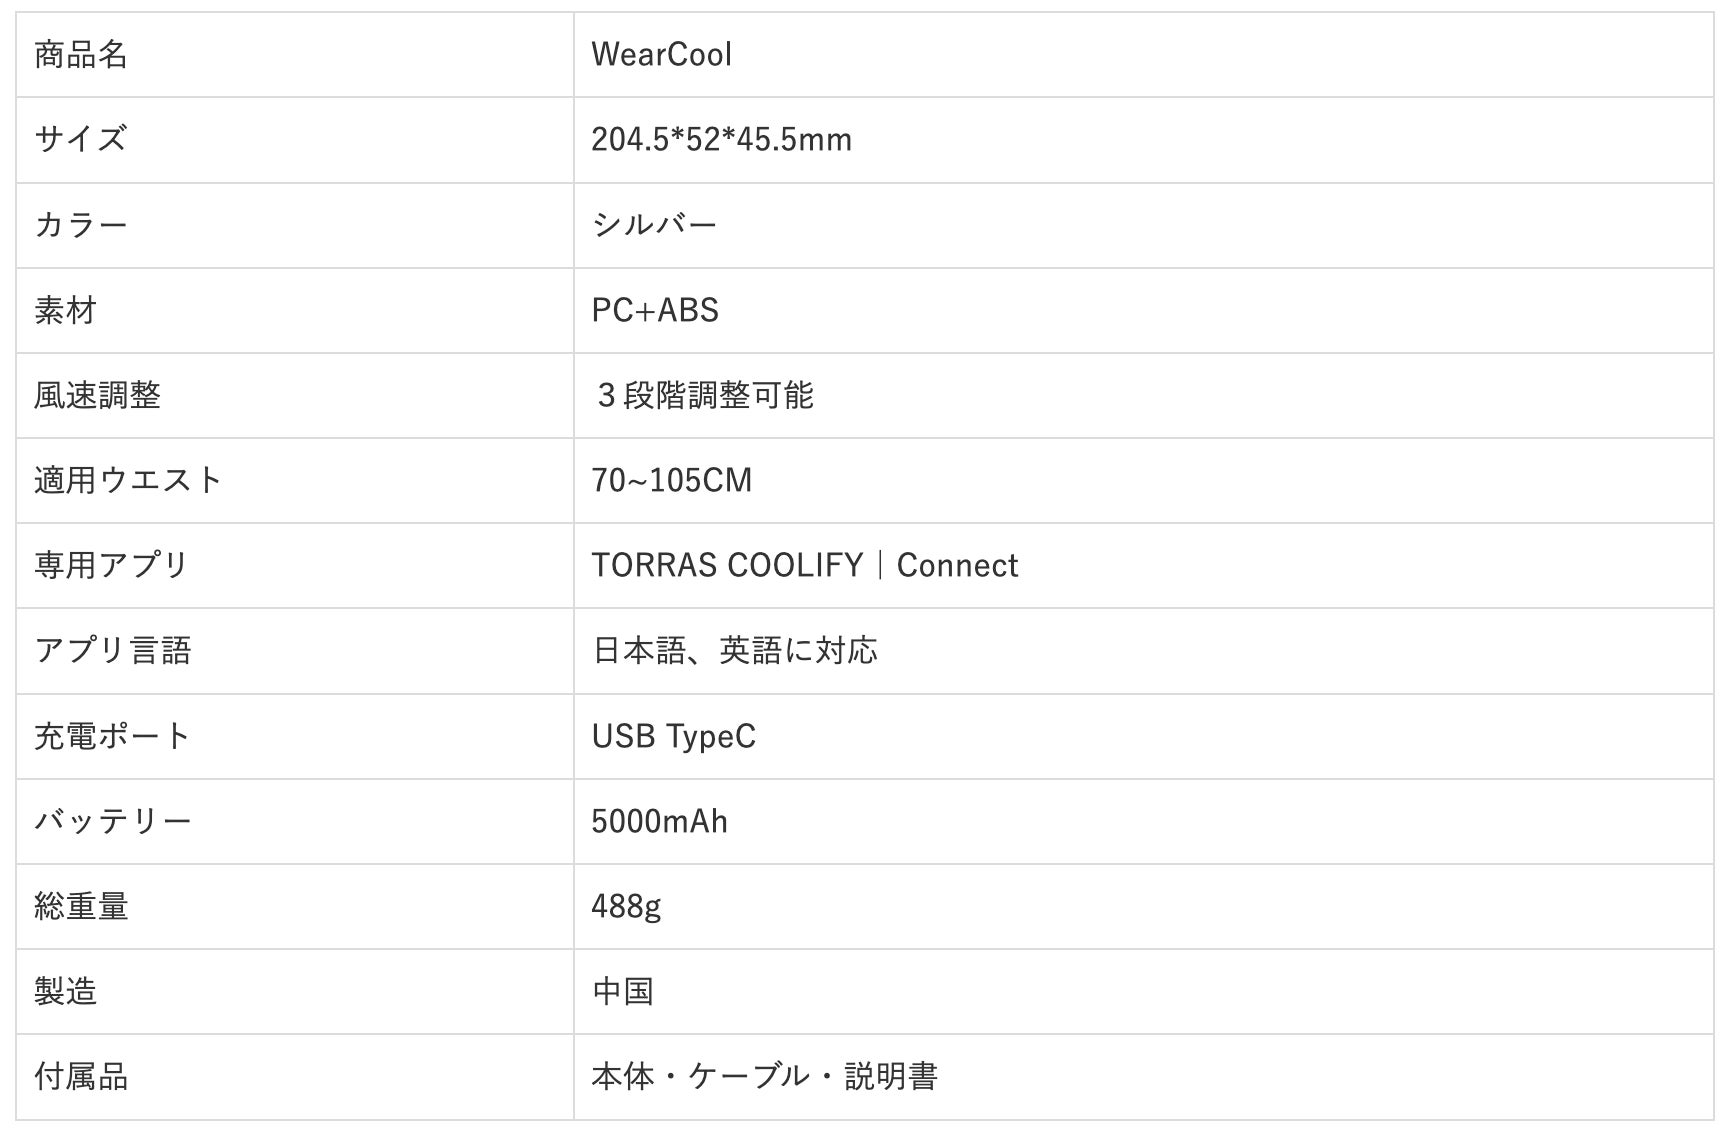Click the ３段階調整可能 value
The image size is (1730, 1128).
(704, 395)
